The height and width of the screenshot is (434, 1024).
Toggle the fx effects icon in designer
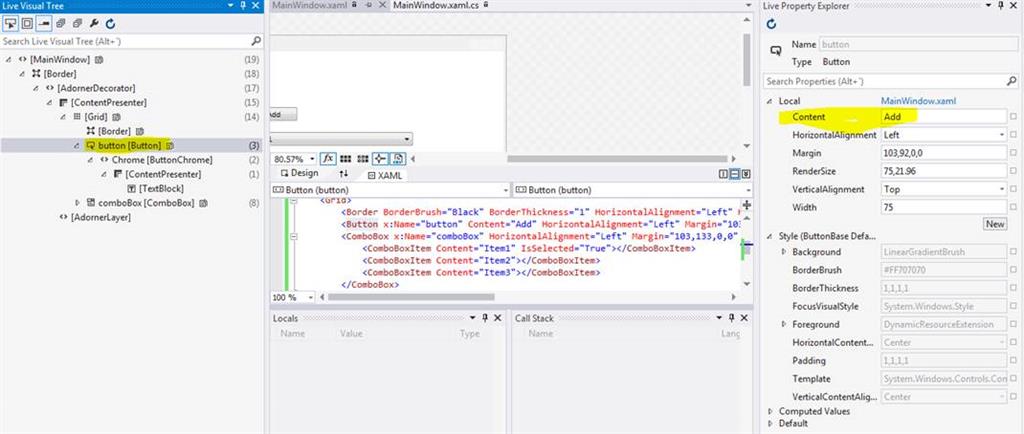328,159
